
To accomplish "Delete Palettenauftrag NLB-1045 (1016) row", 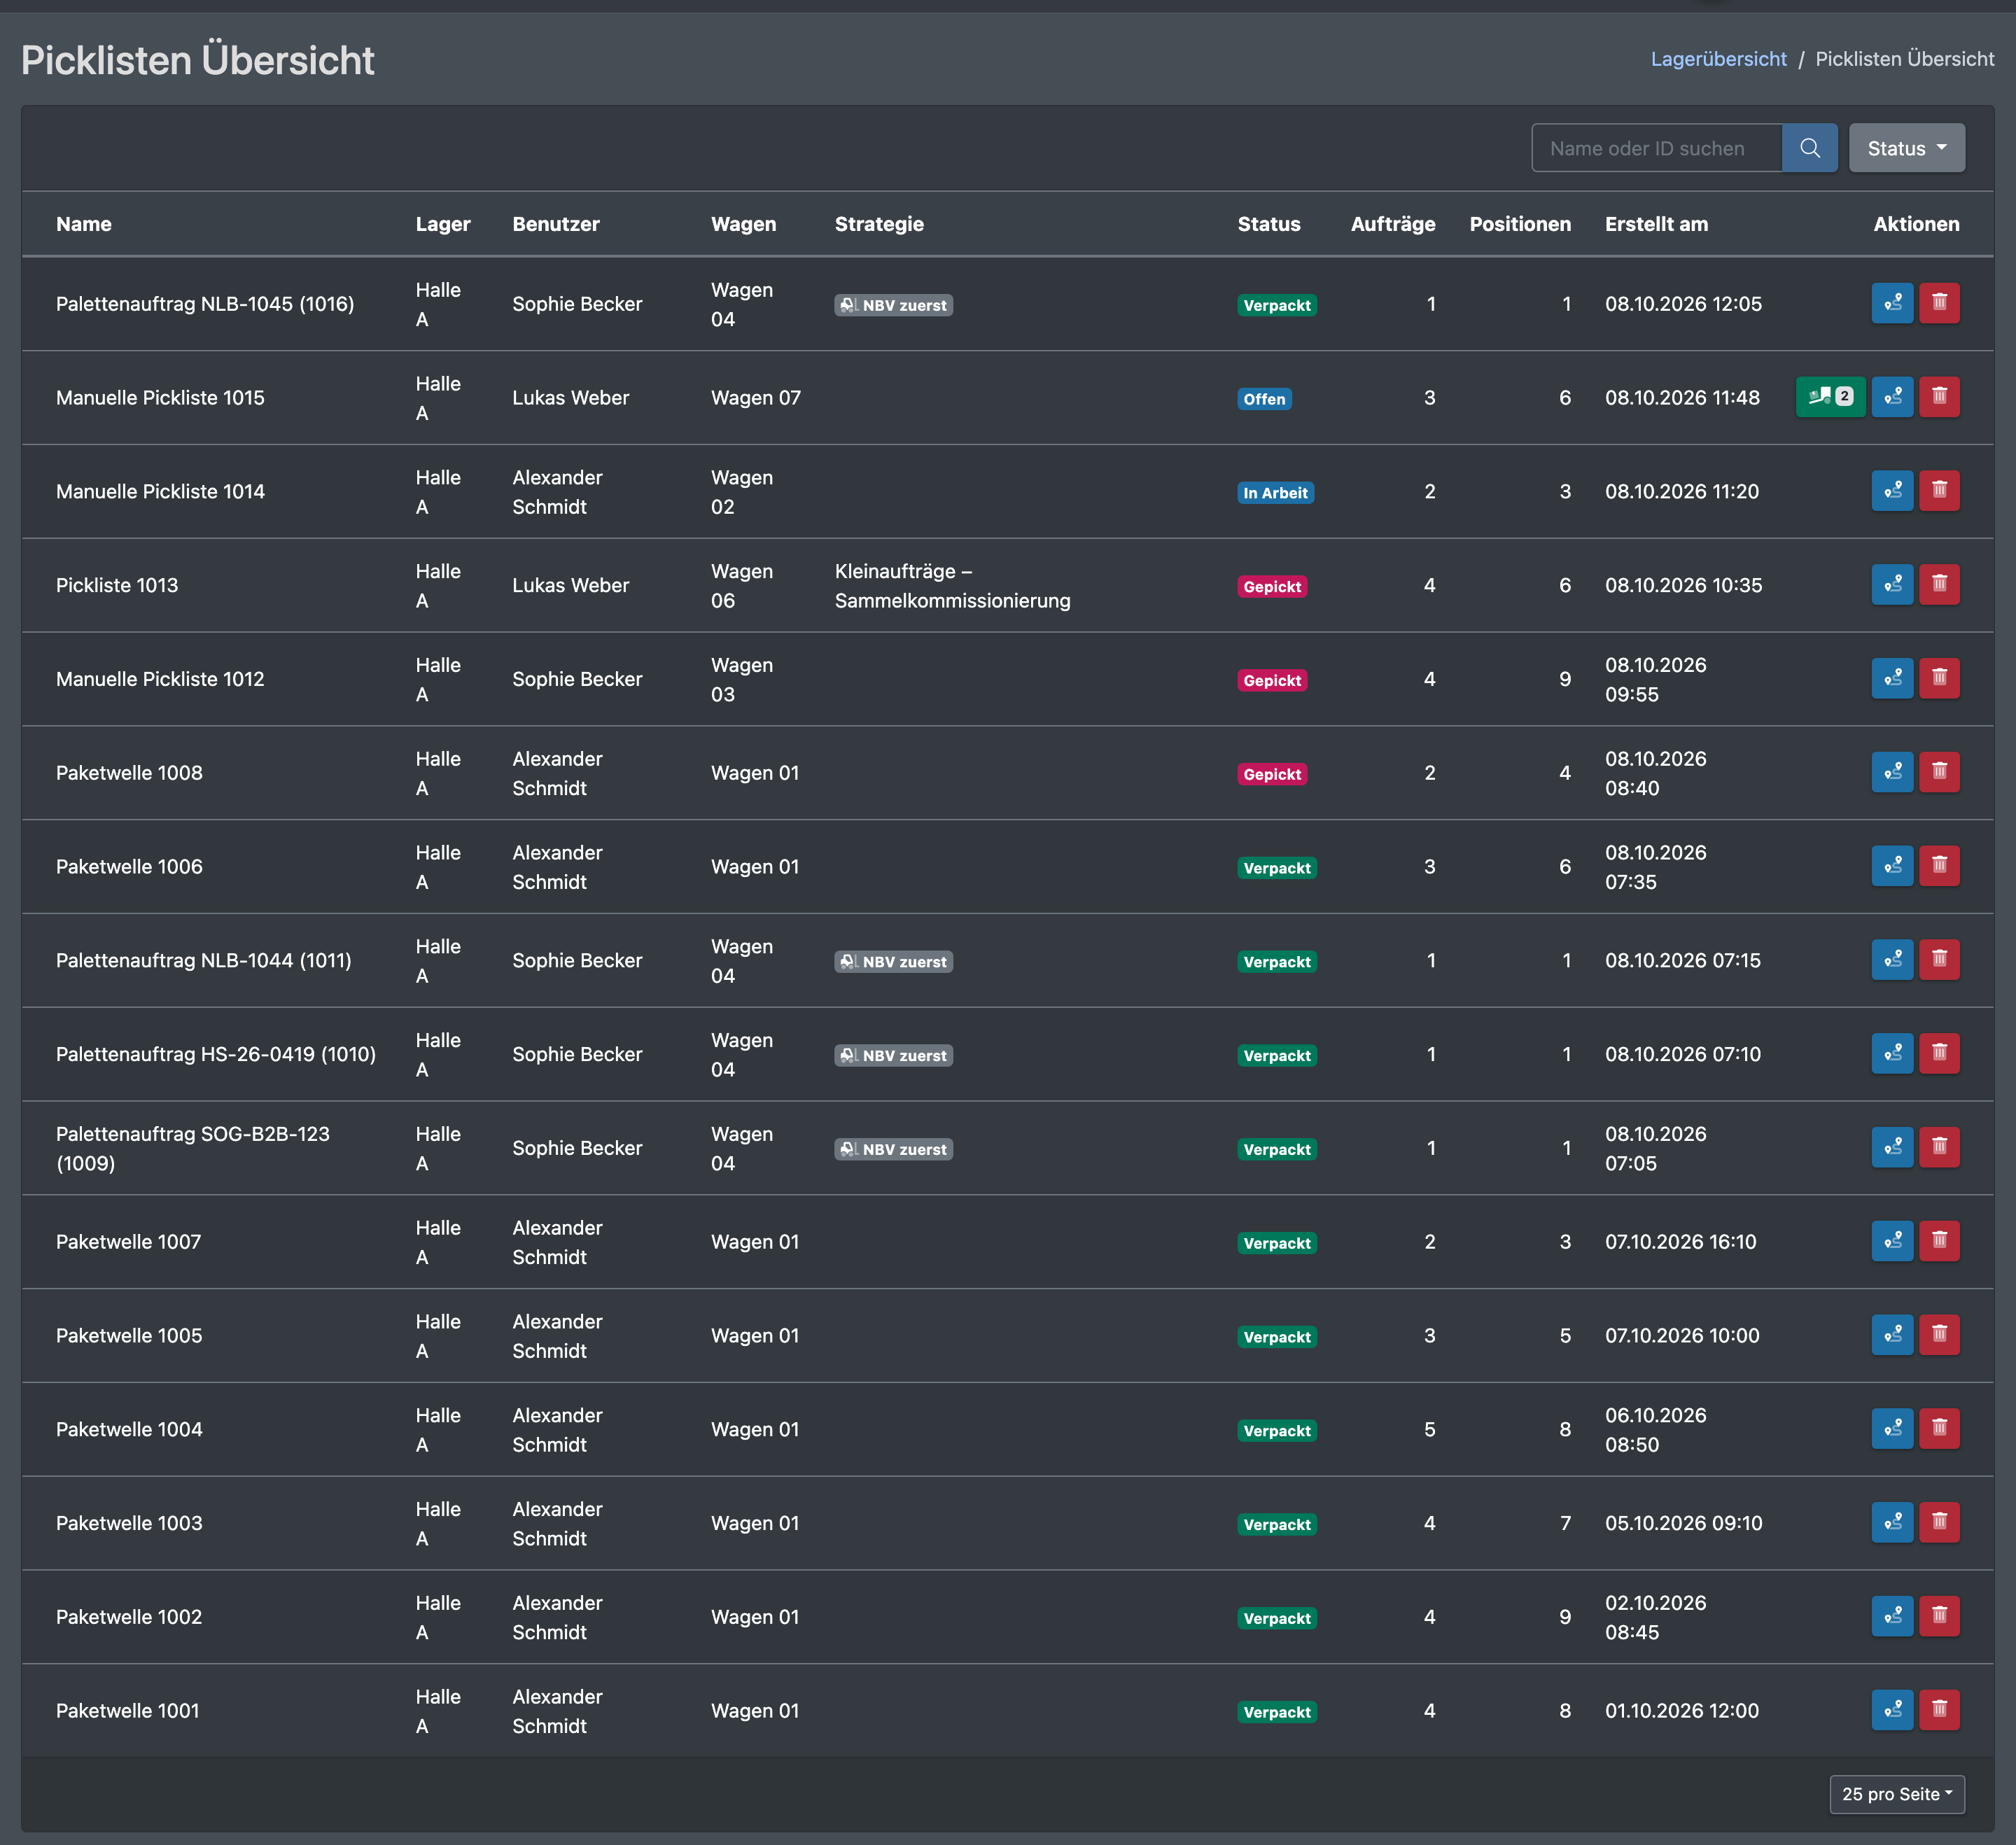I will point(1939,303).
